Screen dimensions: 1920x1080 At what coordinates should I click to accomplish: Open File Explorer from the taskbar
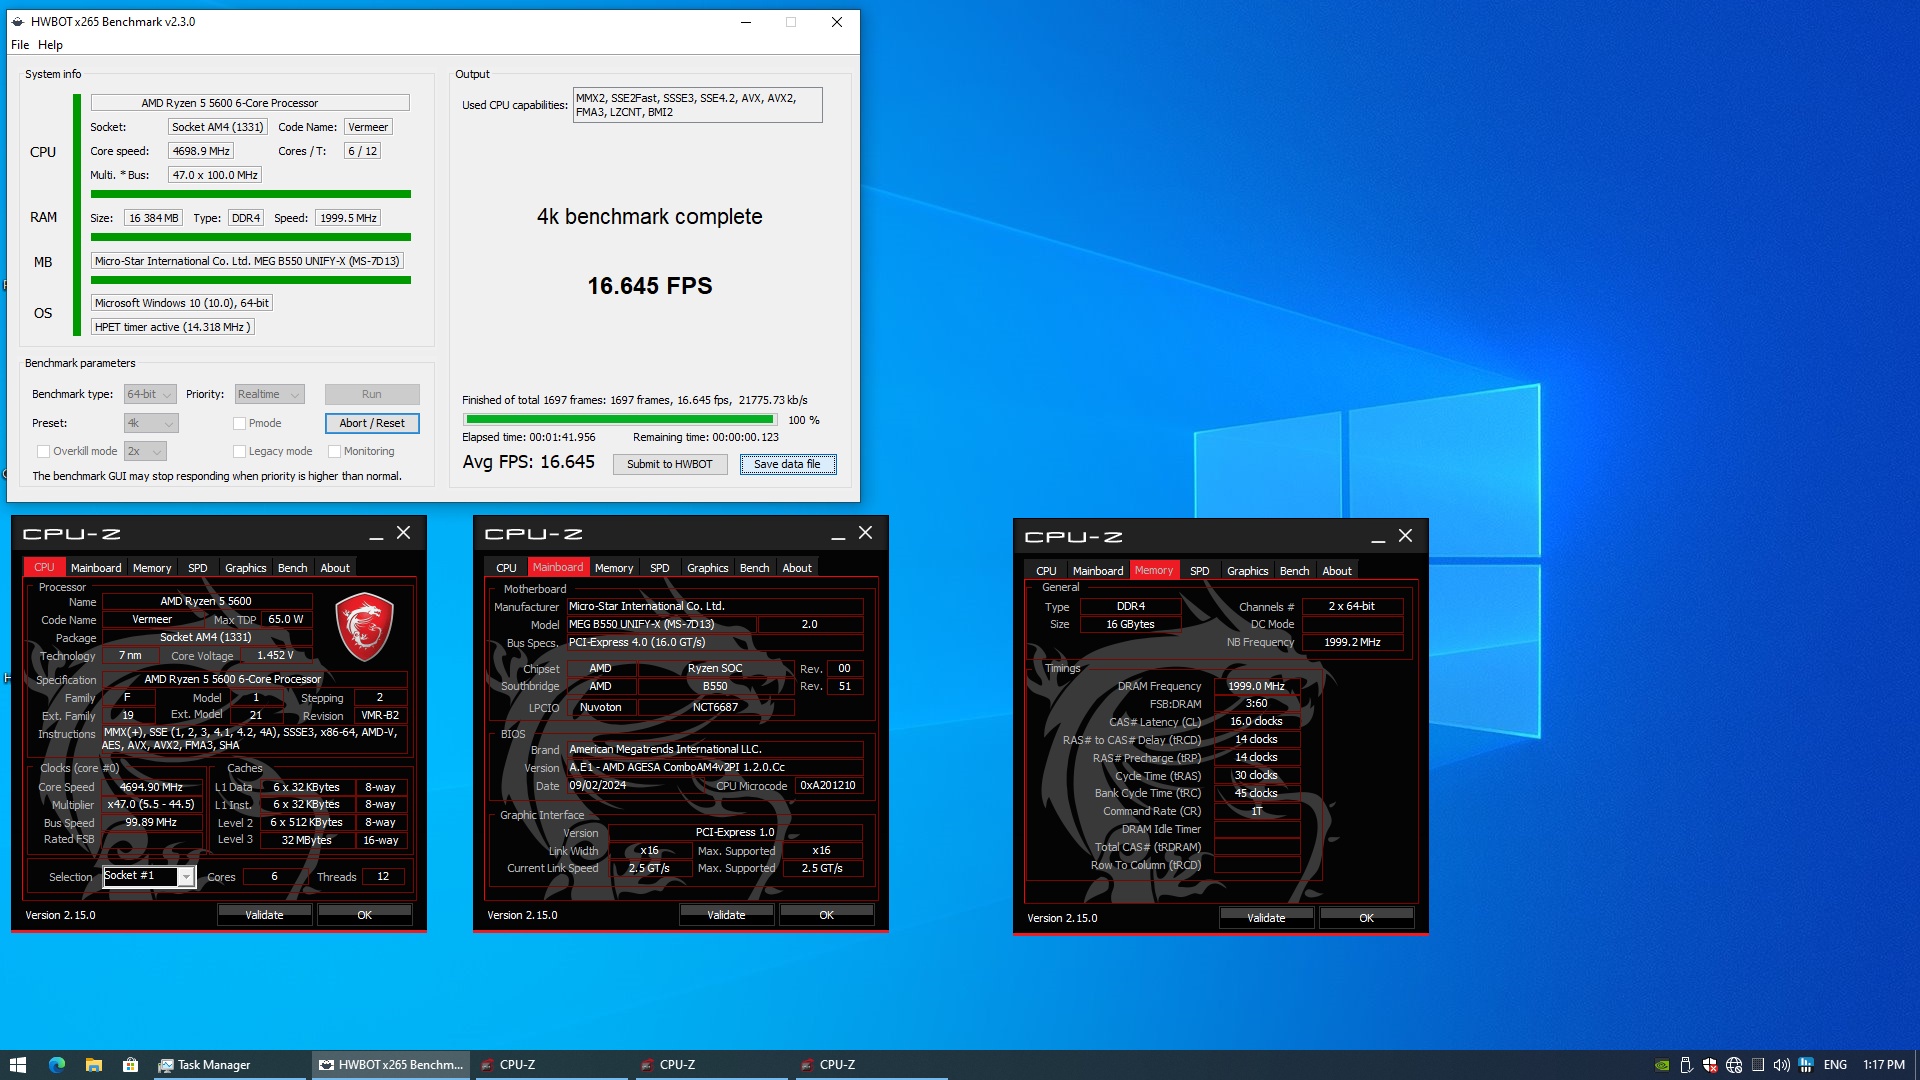[x=93, y=1065]
